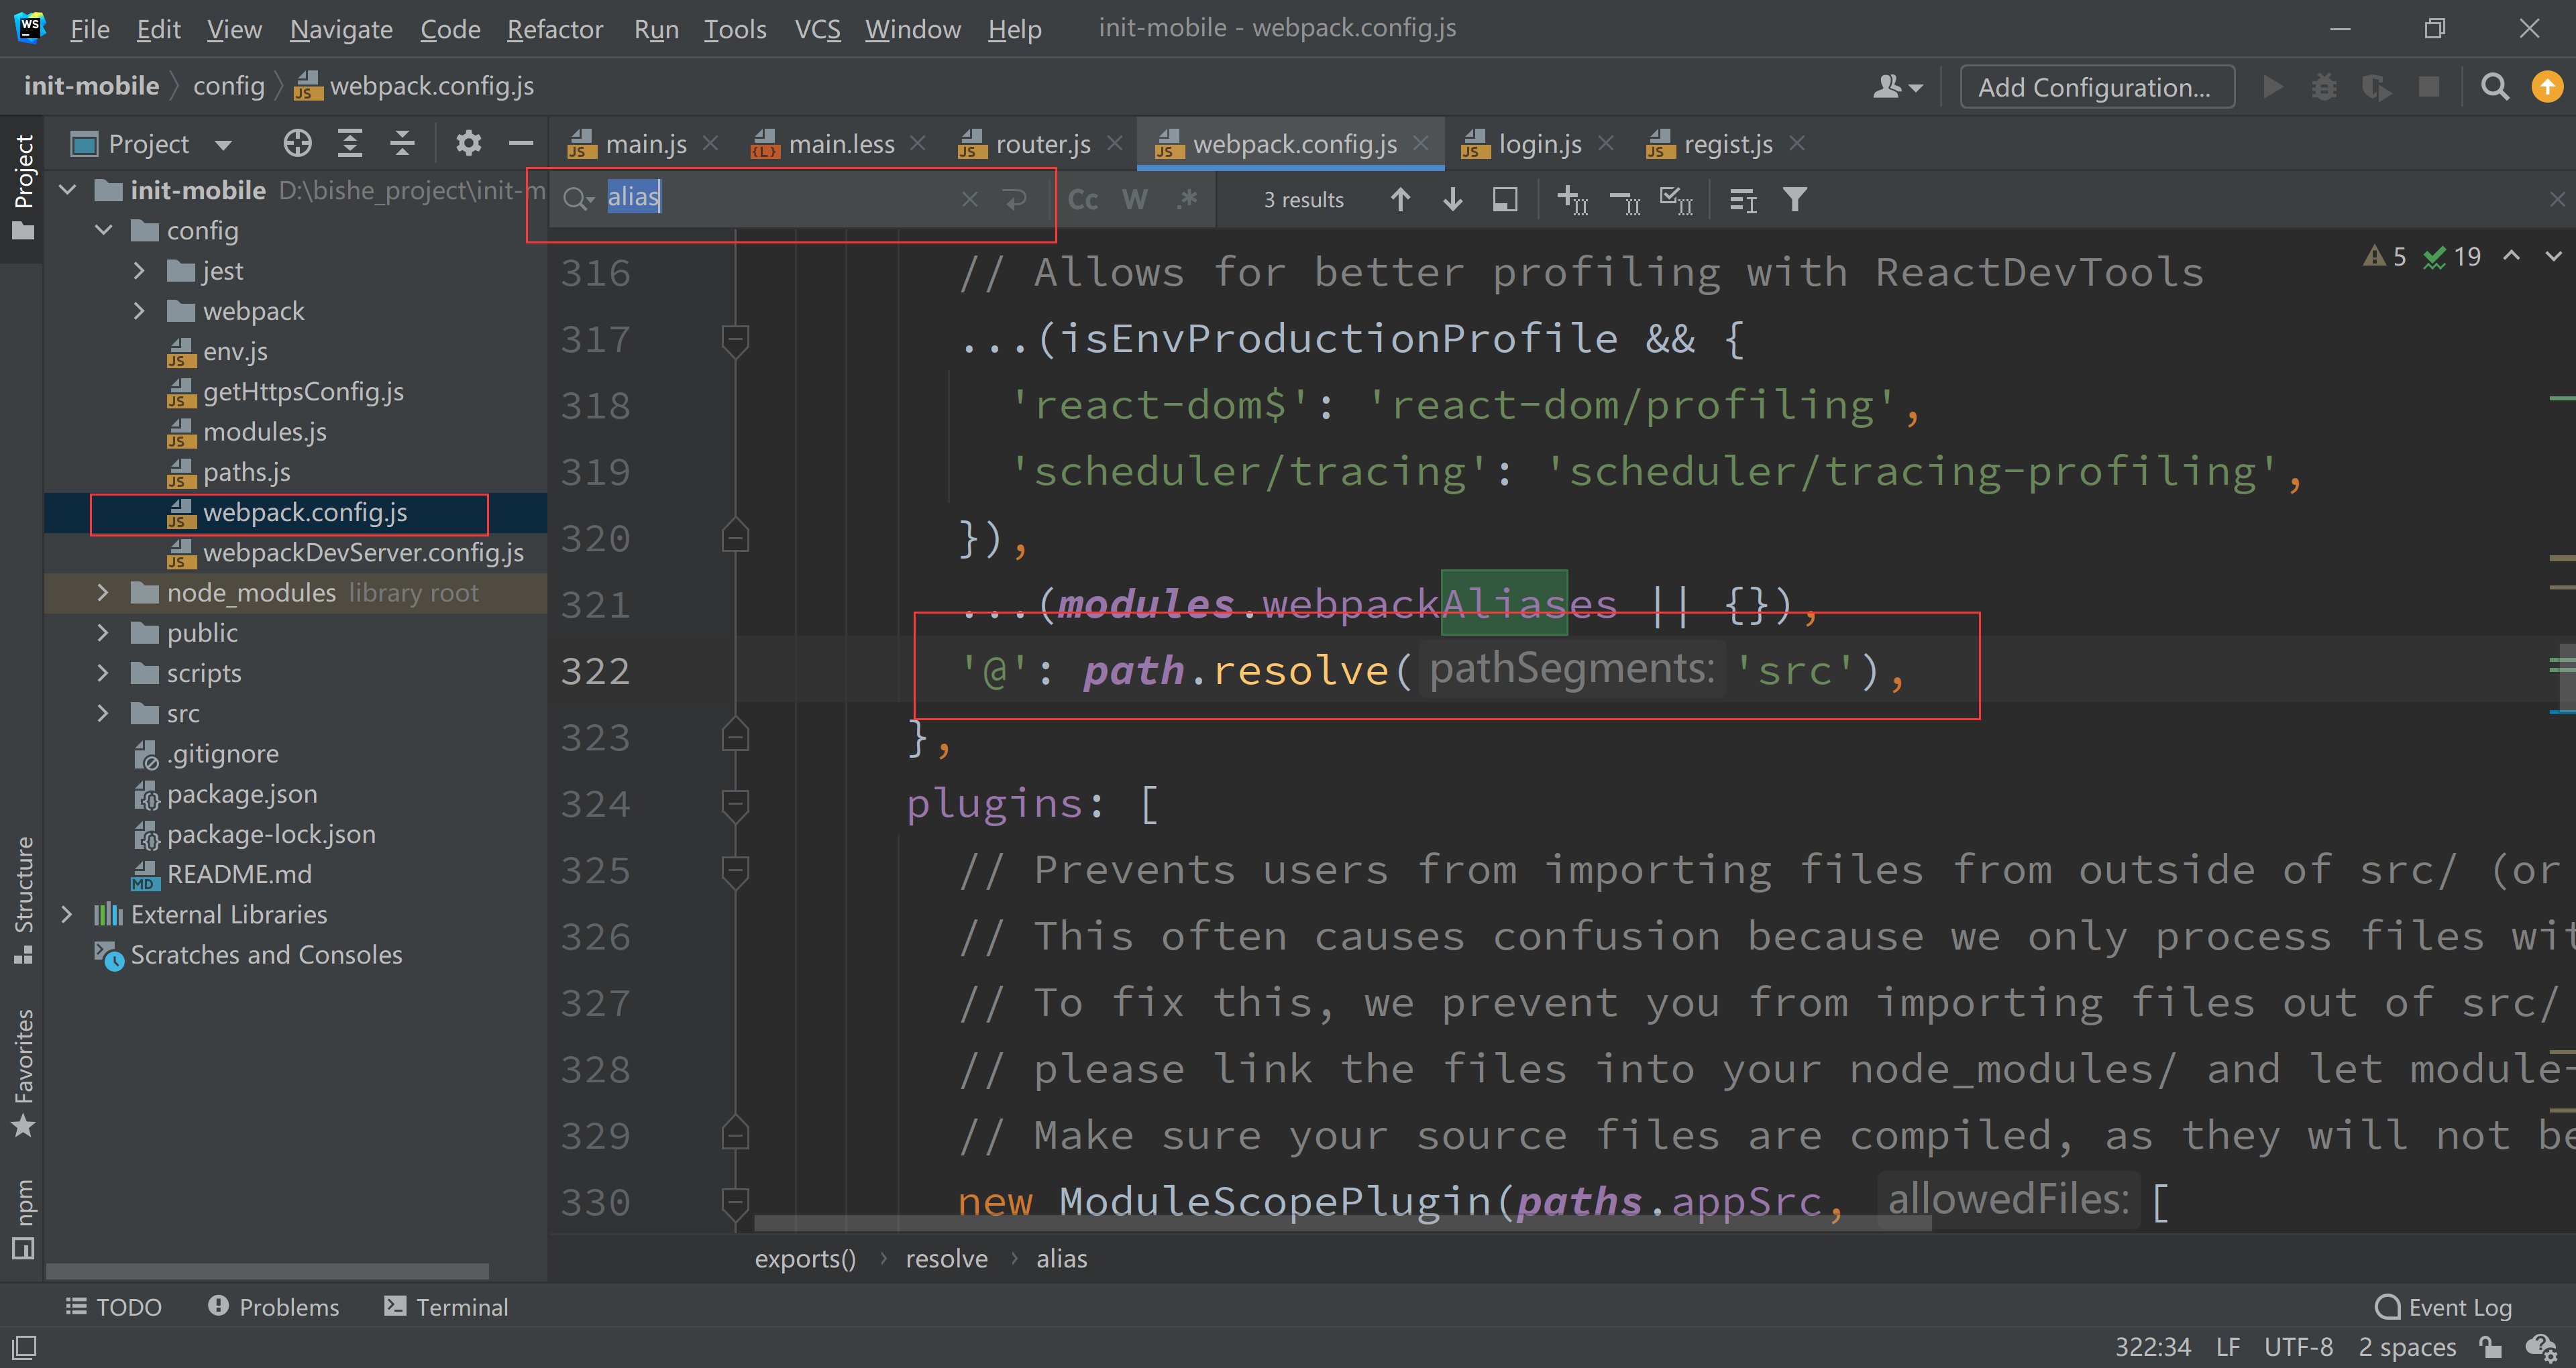Screen dimensions: 2576x1368
Task: Go to previous search occurrence arrow
Action: (1400, 200)
